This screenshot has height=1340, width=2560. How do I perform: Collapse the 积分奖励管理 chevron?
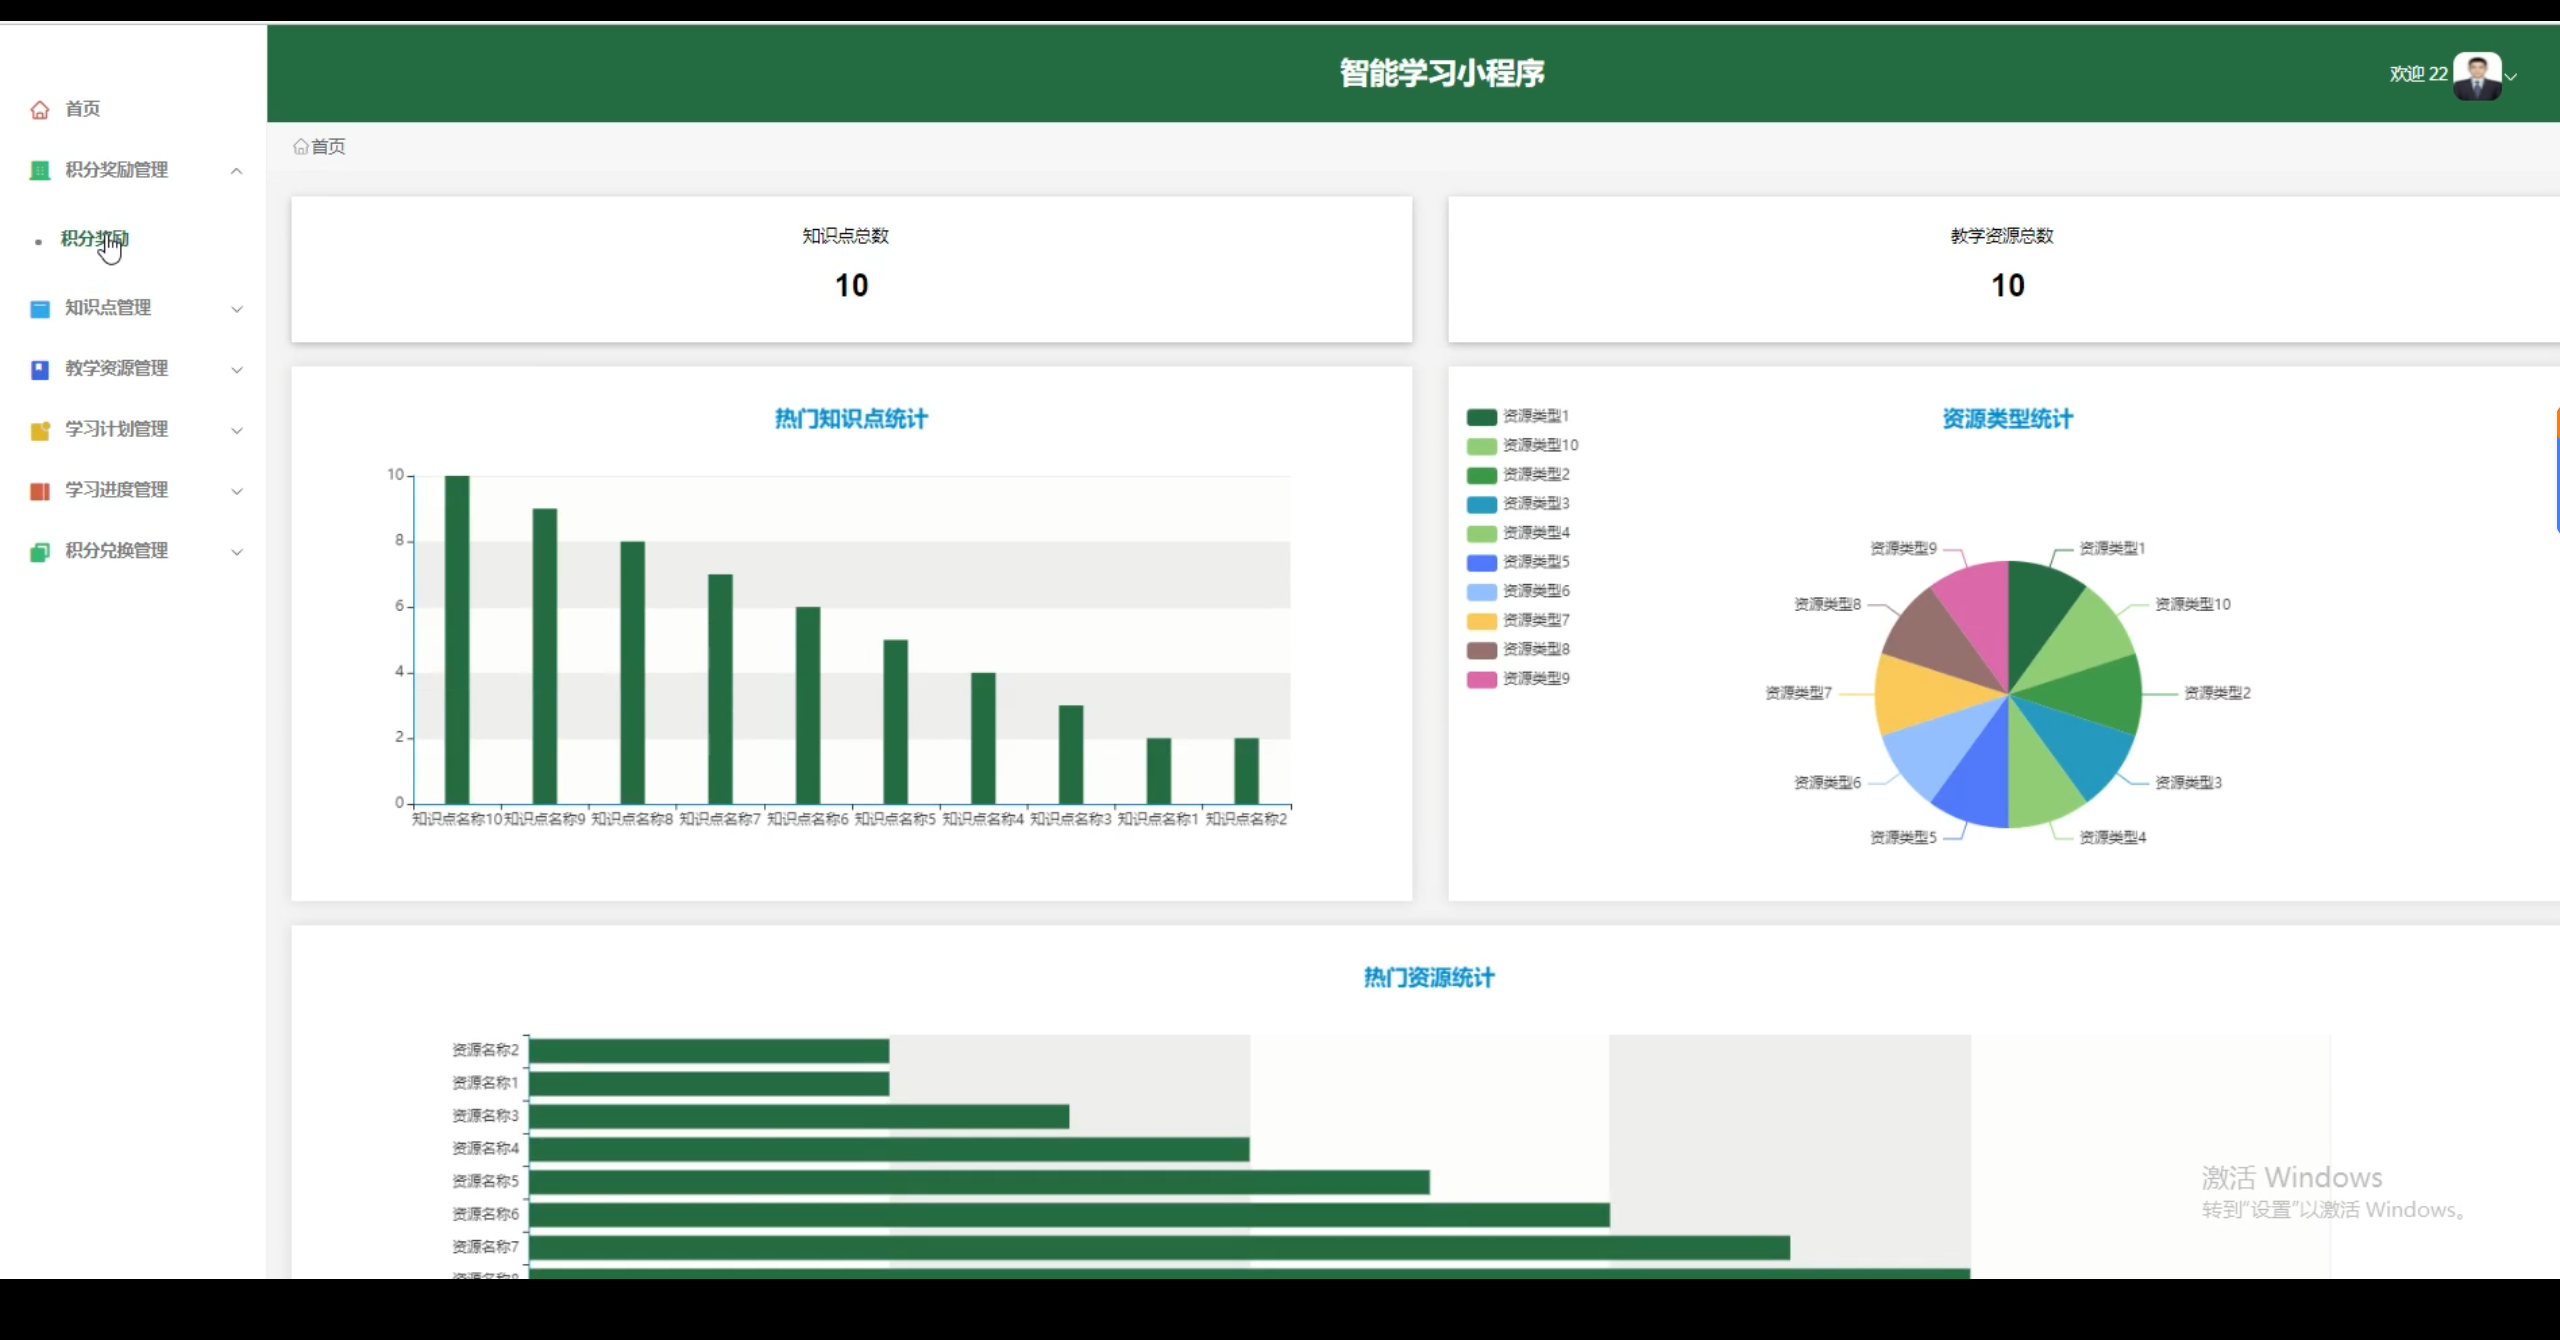coord(236,171)
